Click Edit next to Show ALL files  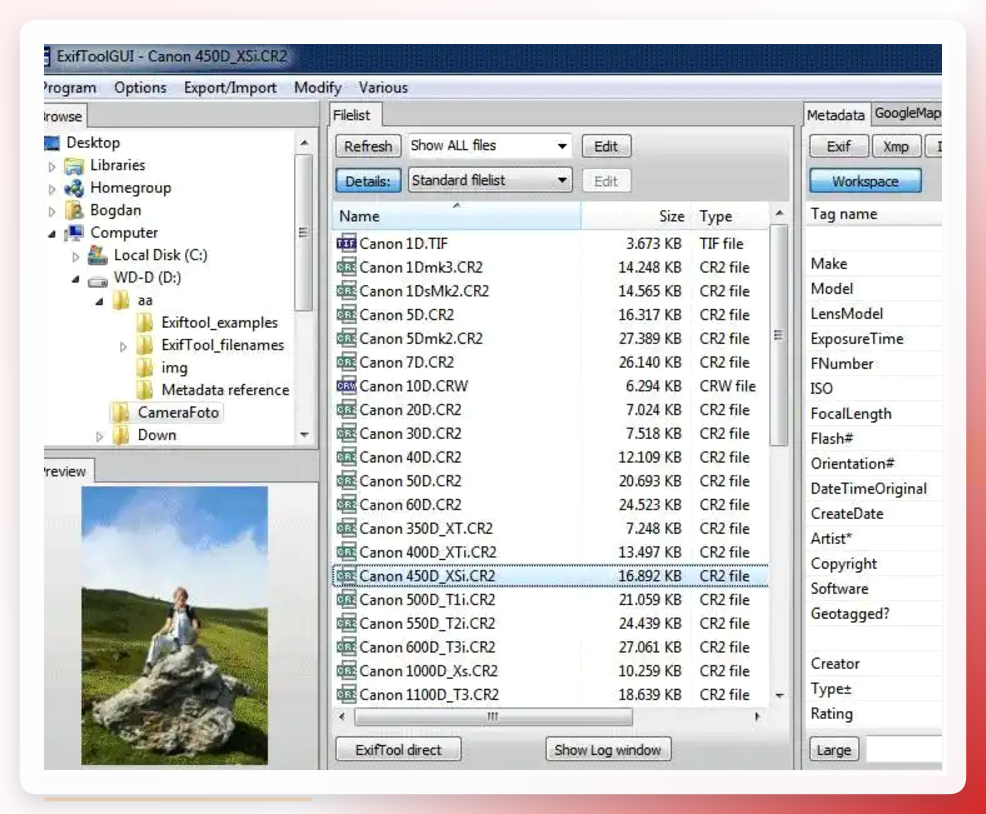click(x=606, y=147)
